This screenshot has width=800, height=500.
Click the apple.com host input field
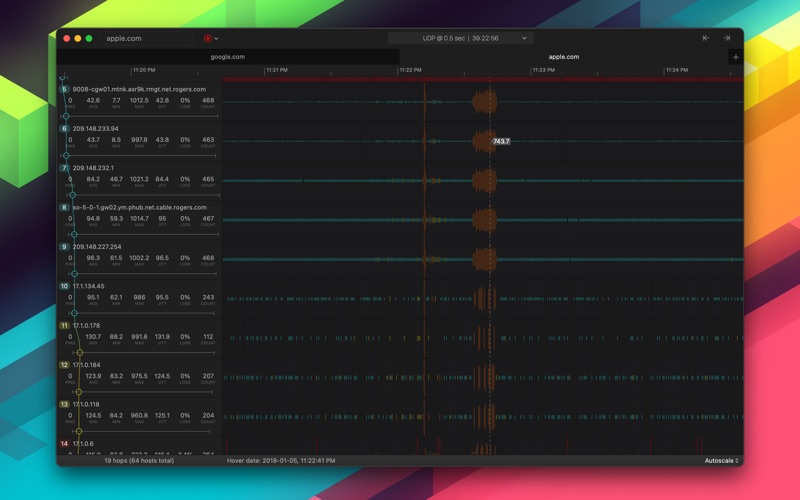(x=147, y=38)
